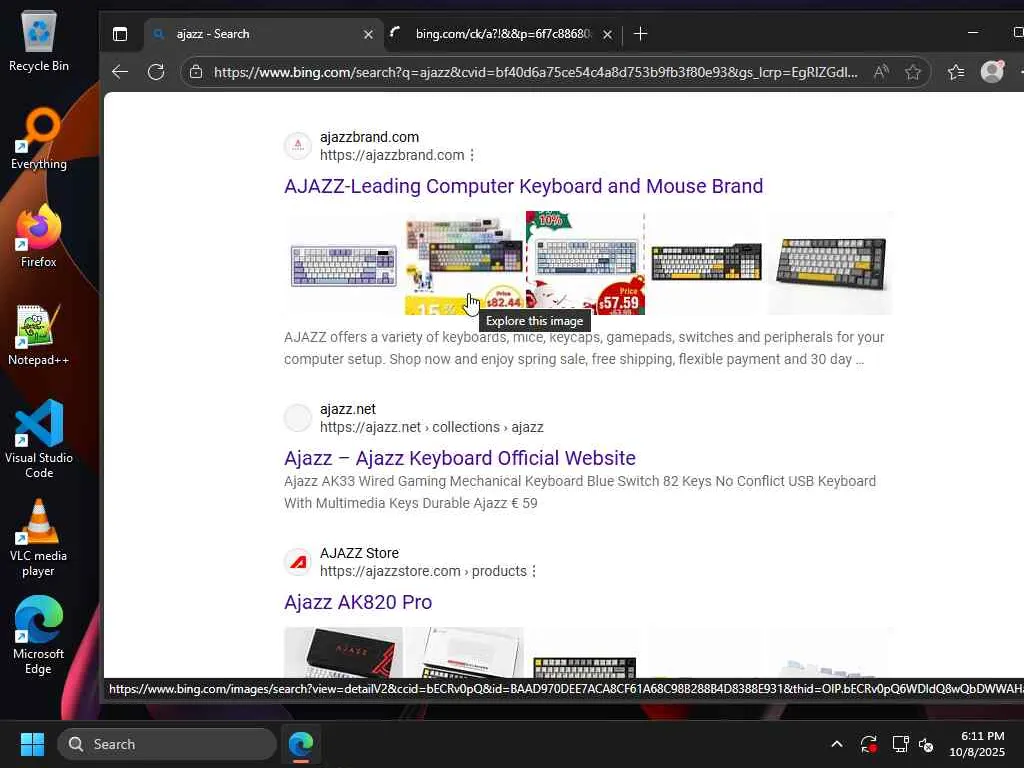Switch to the bing.com/ck/a loading tab
The width and height of the screenshot is (1024, 768).
(x=502, y=34)
